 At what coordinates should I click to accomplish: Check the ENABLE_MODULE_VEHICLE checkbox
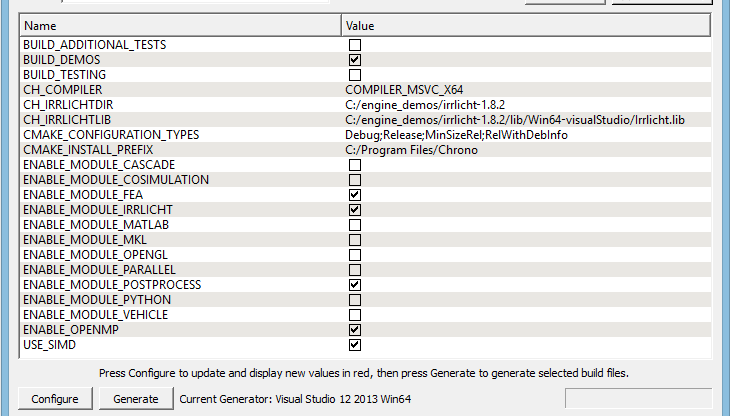pos(354,315)
